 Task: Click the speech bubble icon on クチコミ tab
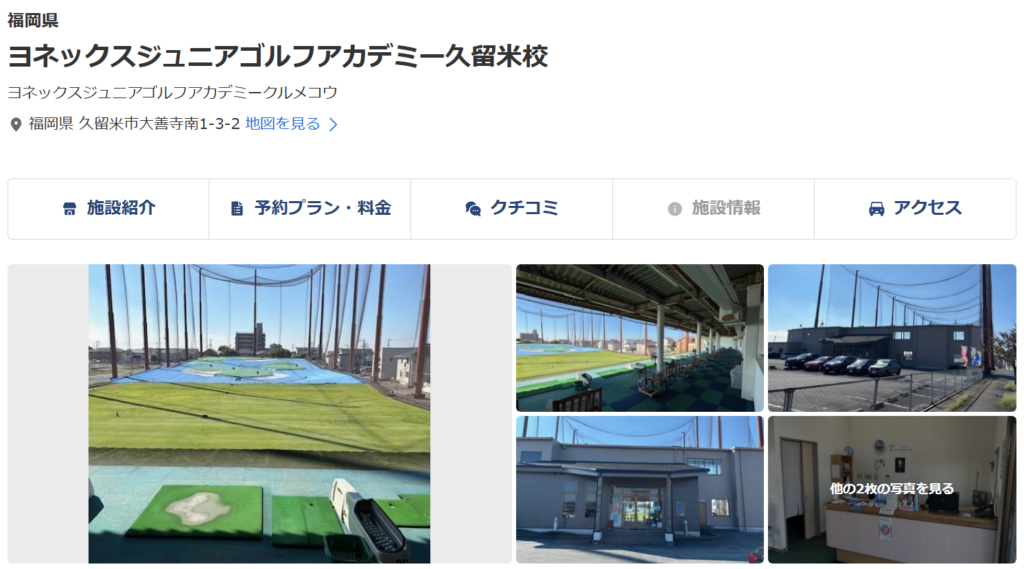[473, 208]
